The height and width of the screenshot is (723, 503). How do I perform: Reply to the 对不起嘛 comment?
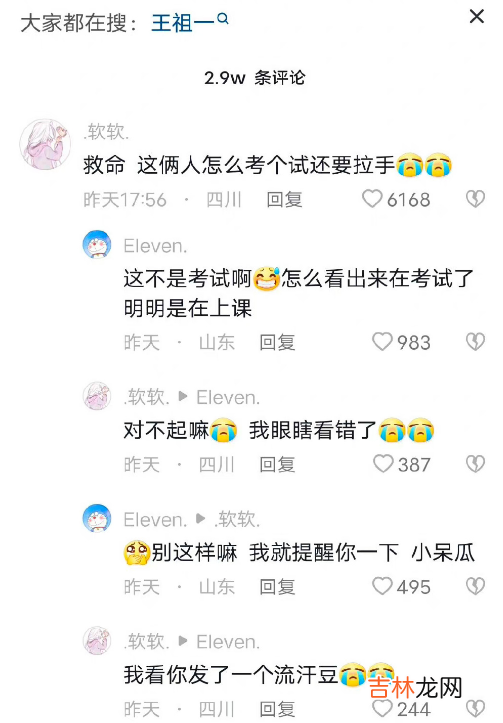point(277,464)
